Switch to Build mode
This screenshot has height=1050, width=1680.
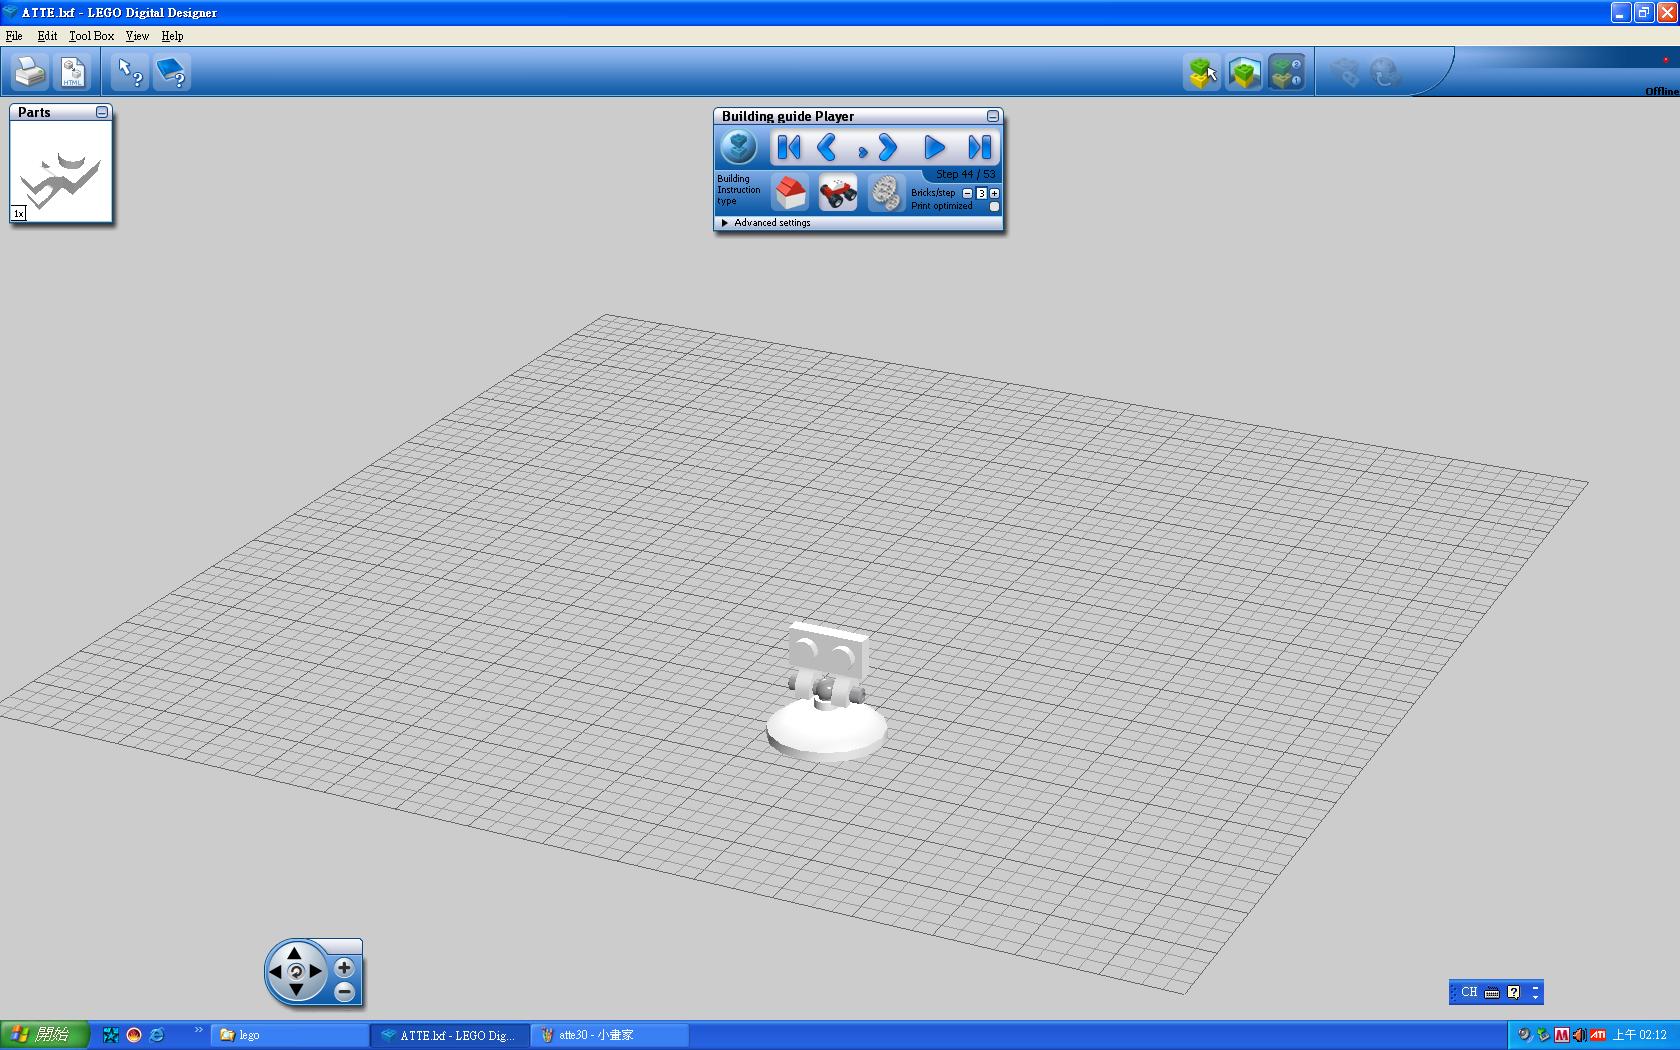click(1202, 72)
